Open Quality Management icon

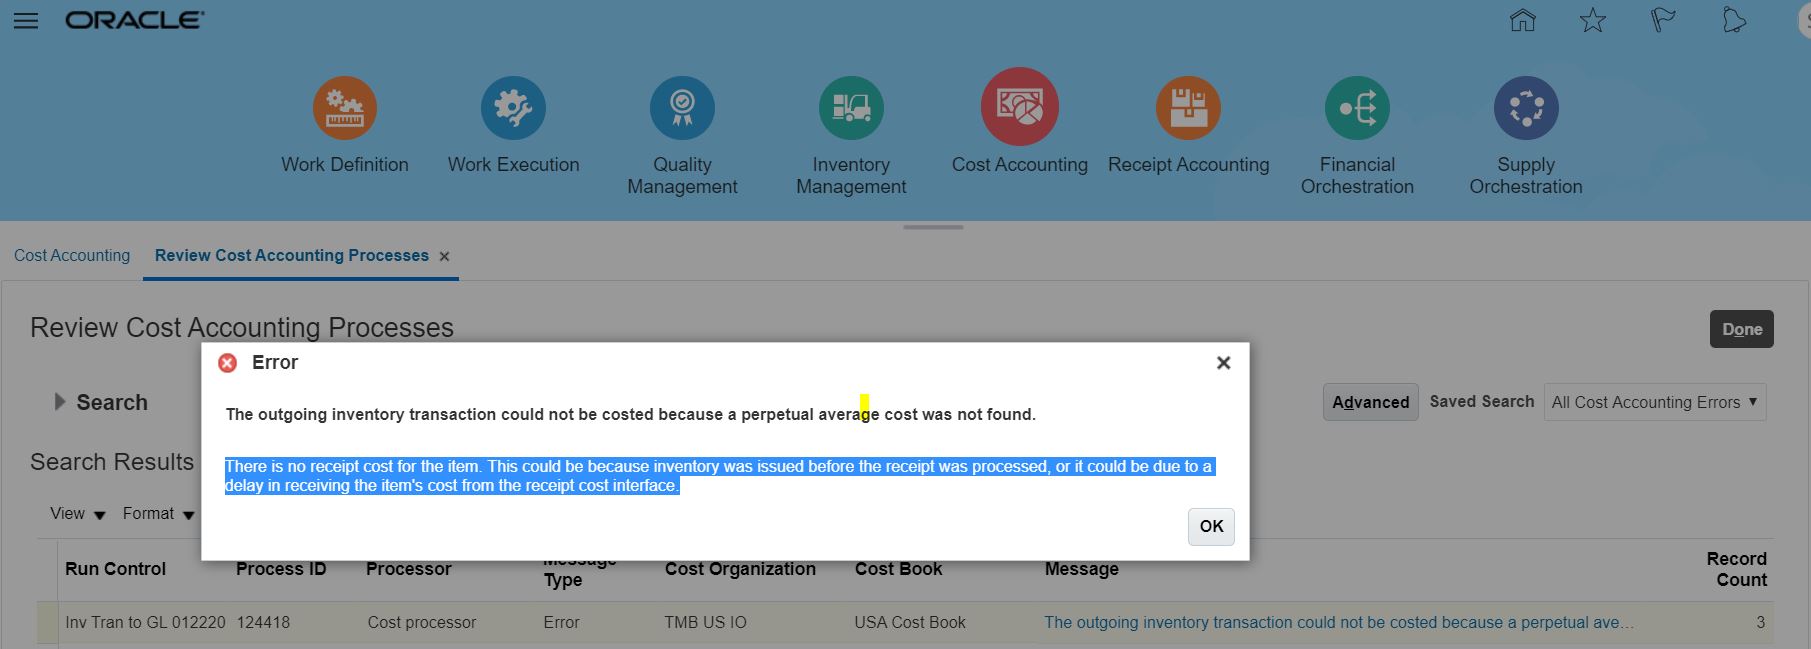tap(682, 108)
